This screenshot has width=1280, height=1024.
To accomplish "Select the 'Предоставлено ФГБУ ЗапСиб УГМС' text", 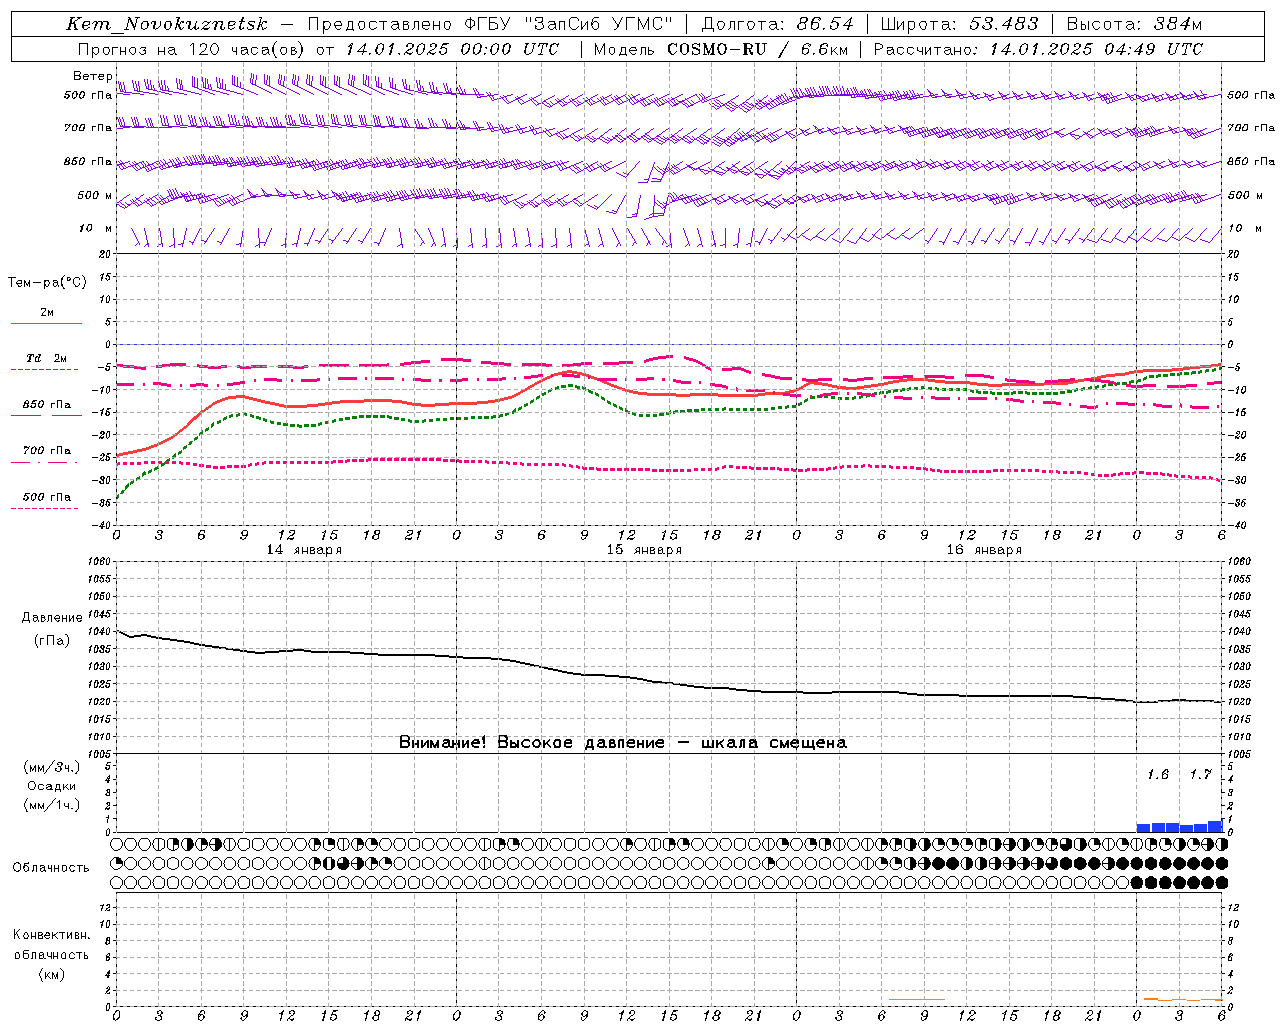I will click(490, 24).
